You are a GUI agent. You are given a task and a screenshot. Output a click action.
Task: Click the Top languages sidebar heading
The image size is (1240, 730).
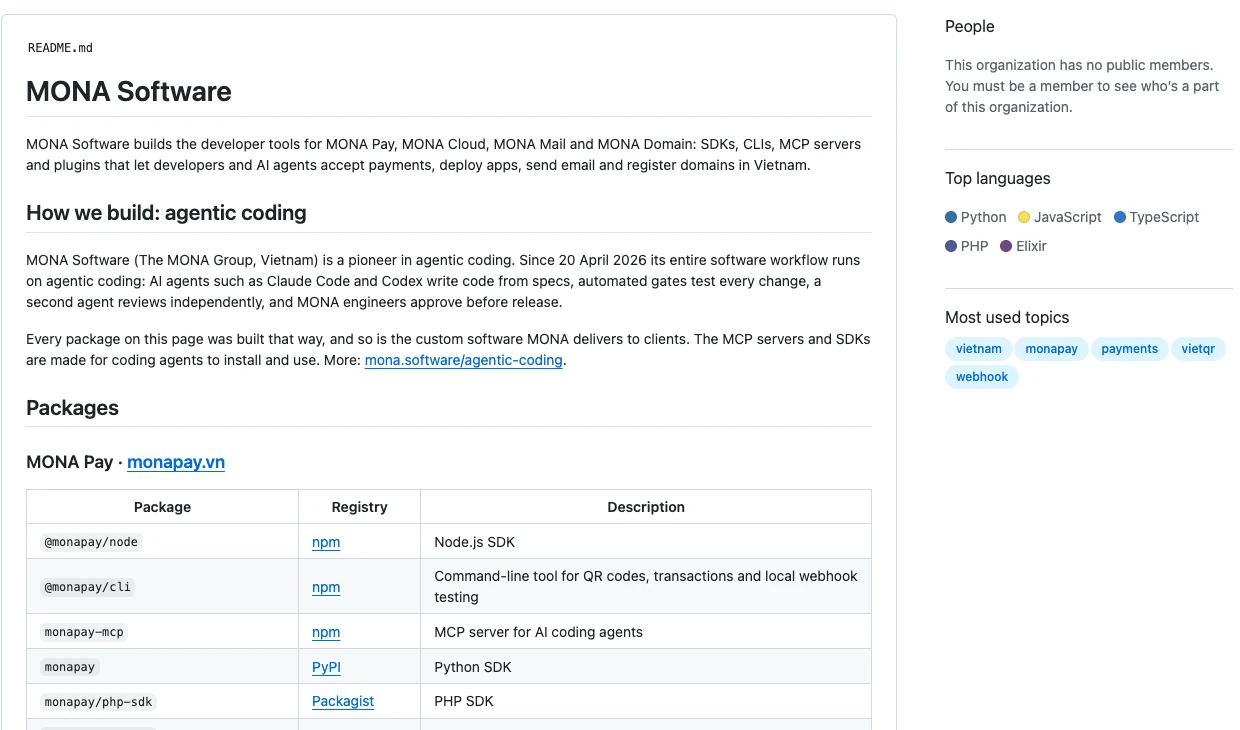pyautogui.click(x=998, y=179)
